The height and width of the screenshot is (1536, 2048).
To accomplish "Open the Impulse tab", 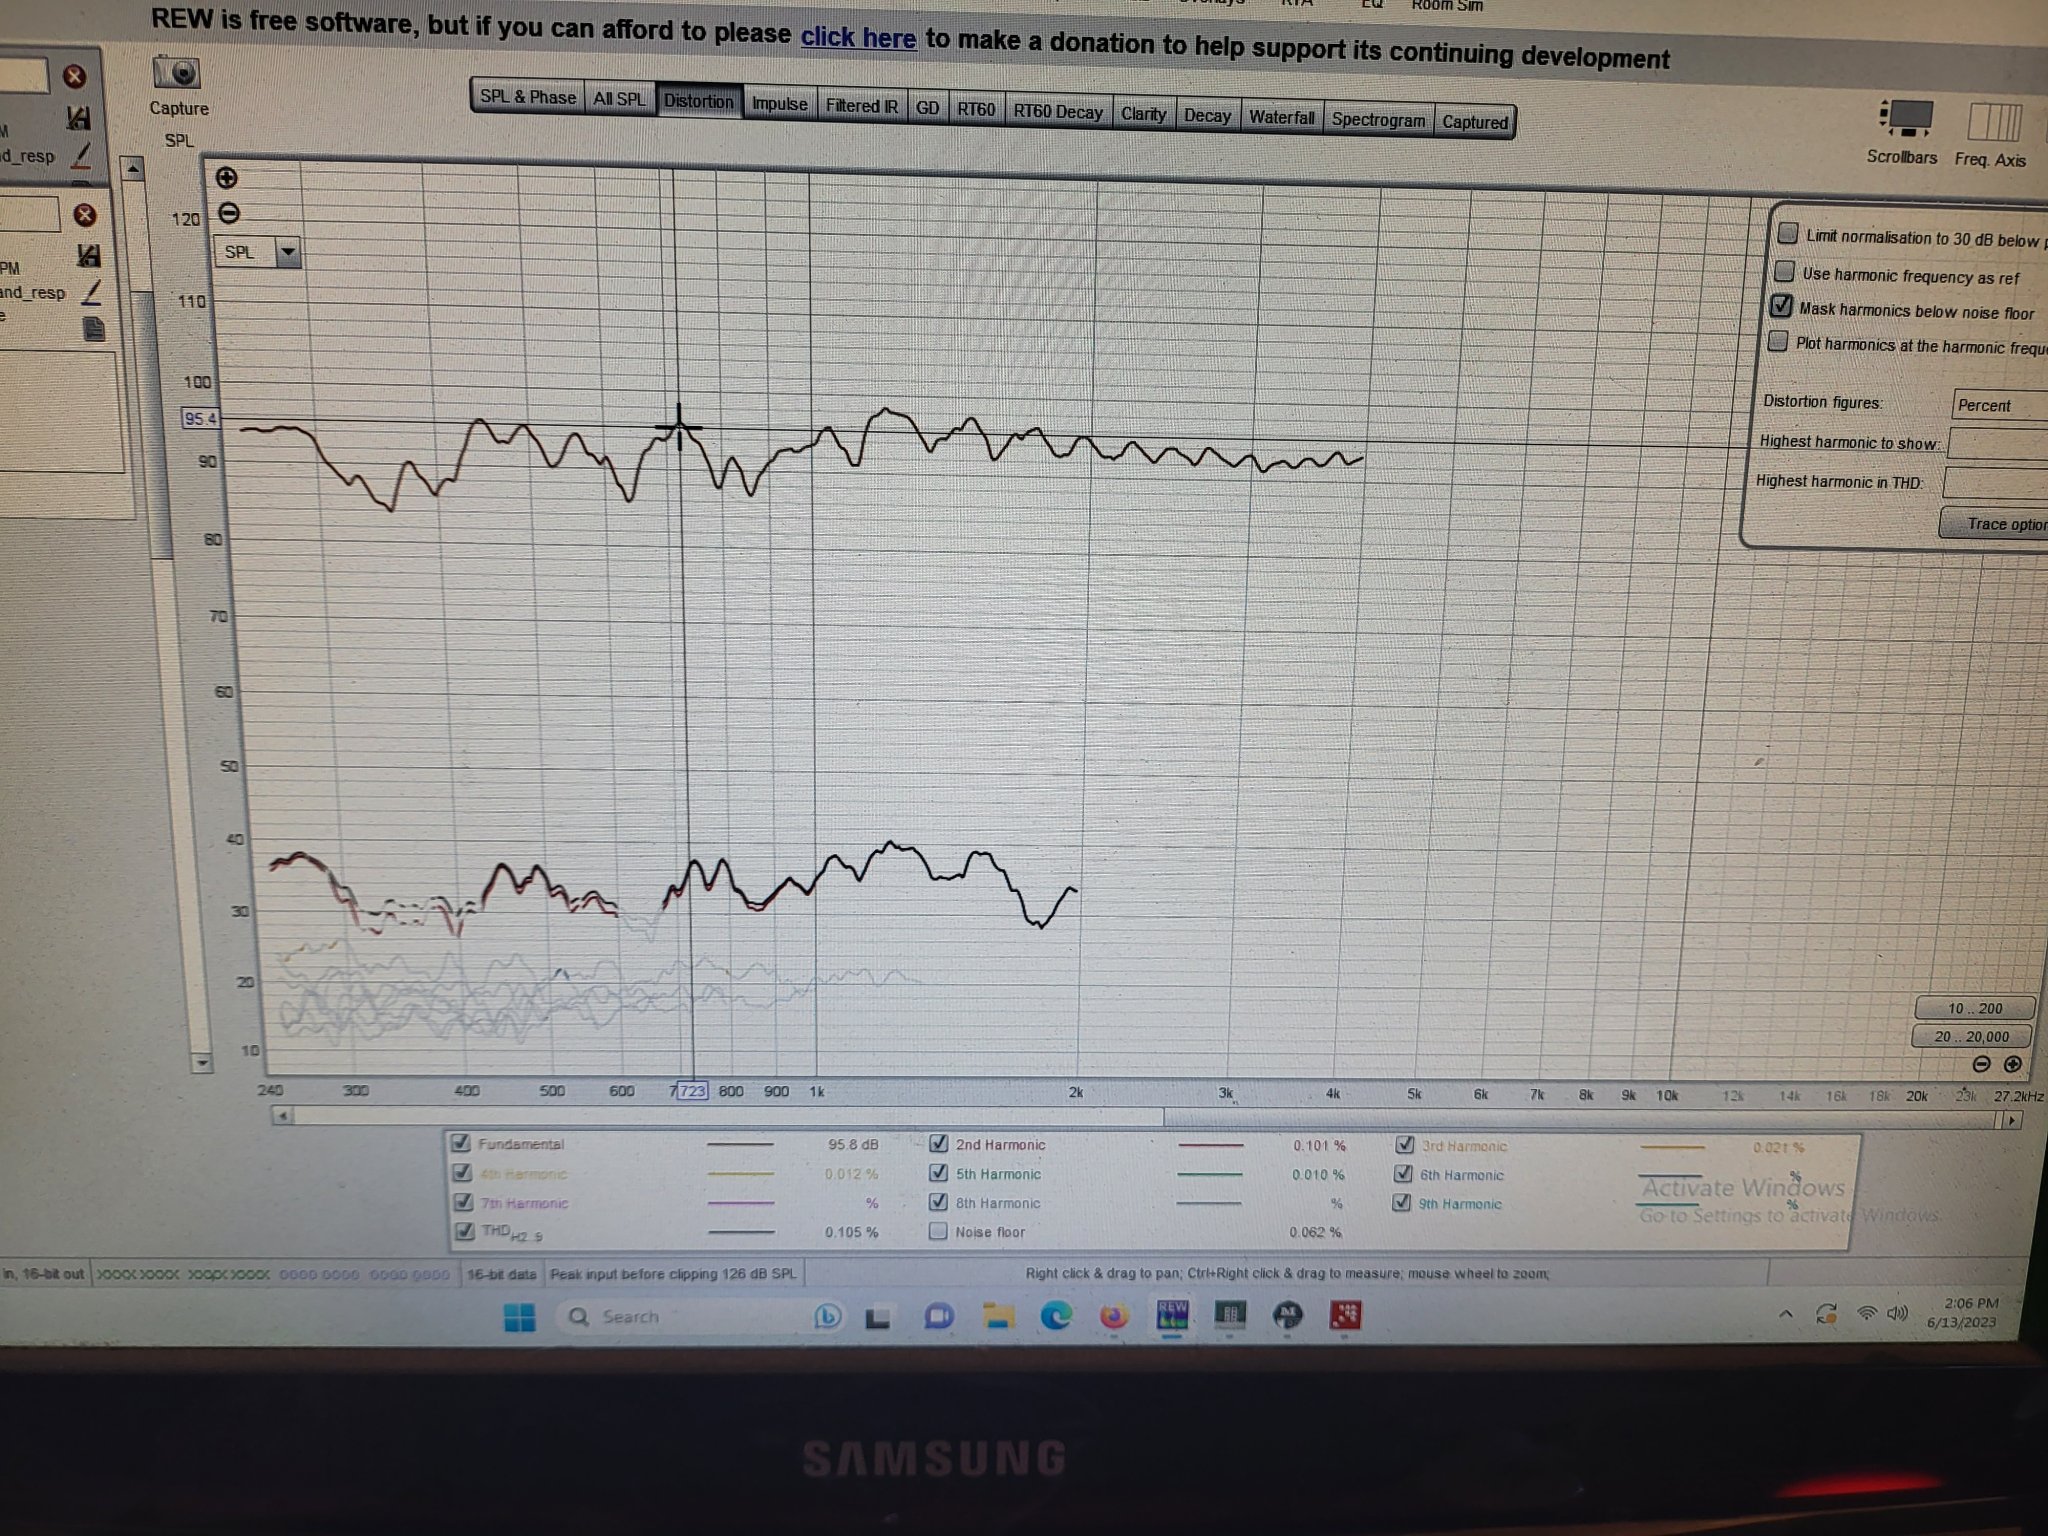I will [779, 103].
